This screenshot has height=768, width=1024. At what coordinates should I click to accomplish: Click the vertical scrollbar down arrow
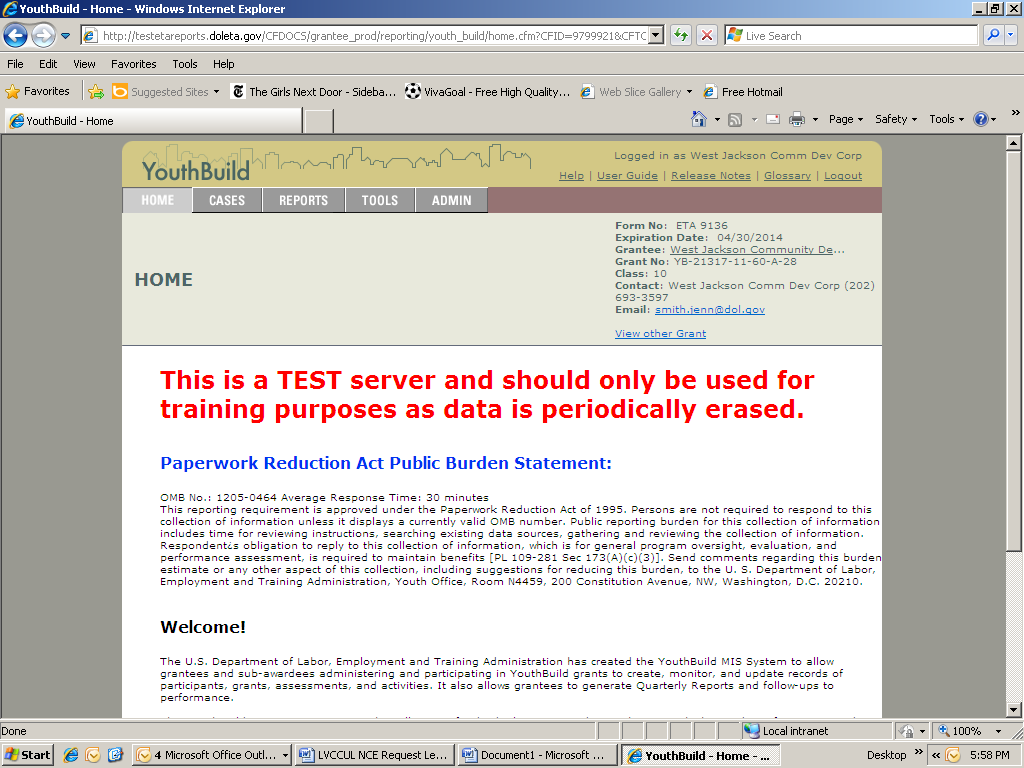pyautogui.click(x=1013, y=710)
